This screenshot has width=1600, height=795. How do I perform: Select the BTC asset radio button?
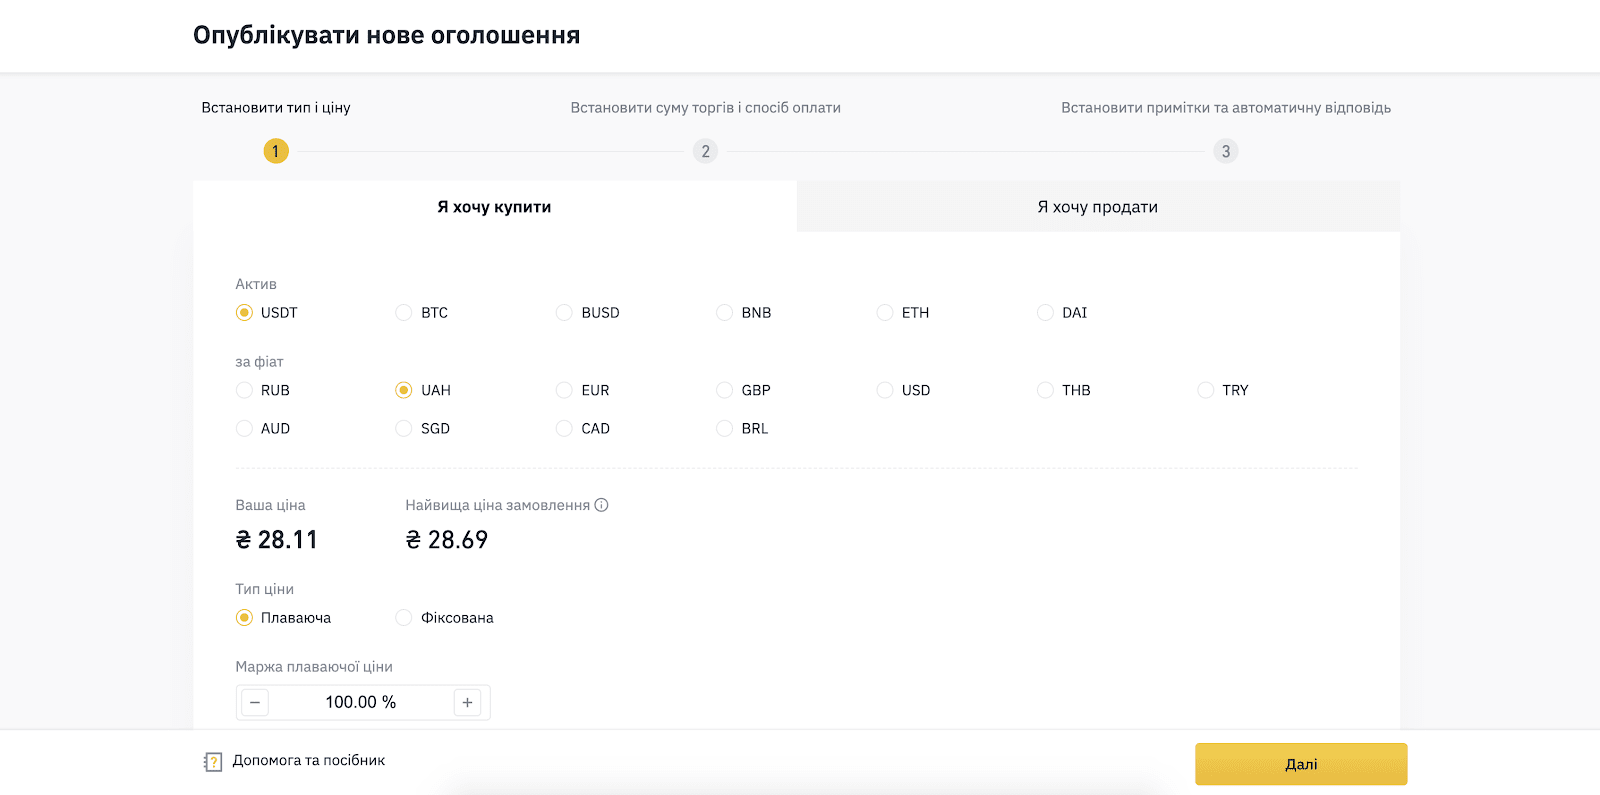point(404,313)
